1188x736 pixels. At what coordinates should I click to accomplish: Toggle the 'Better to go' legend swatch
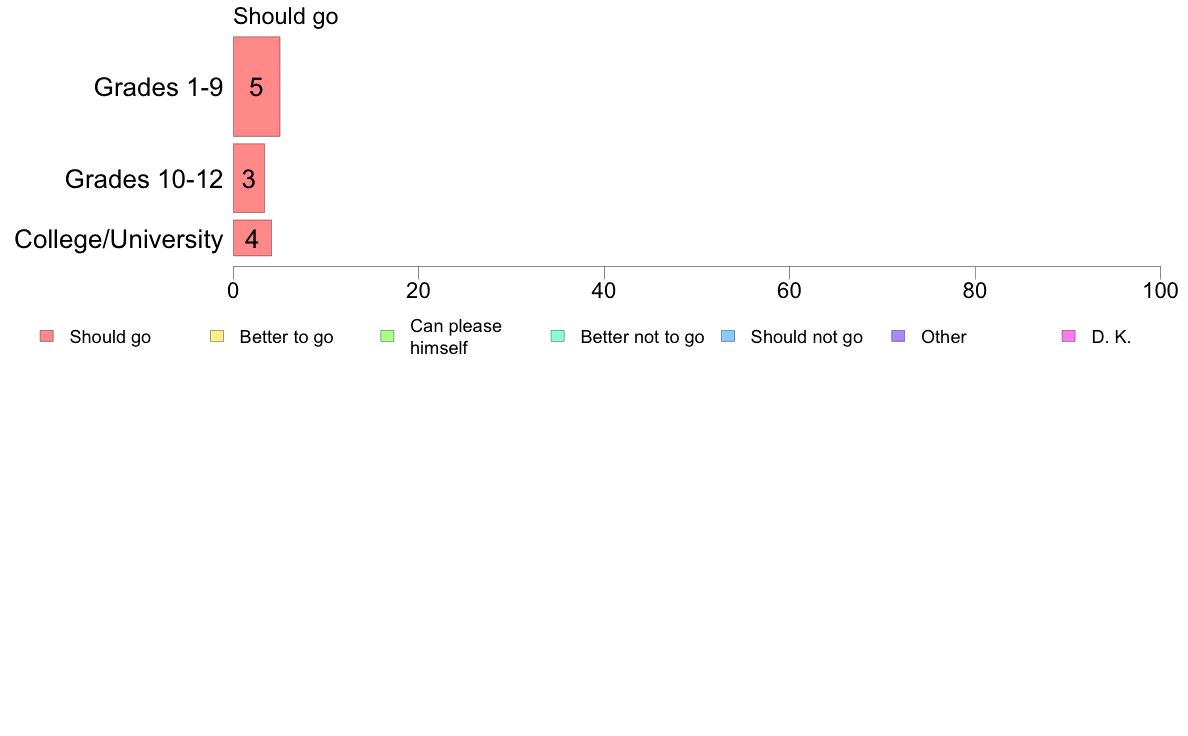(217, 336)
